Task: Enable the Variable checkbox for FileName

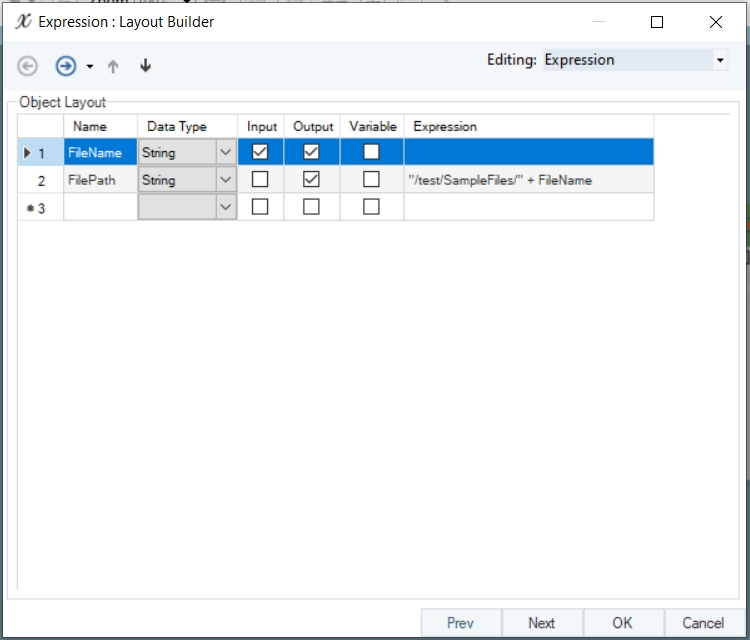Action: coord(371,152)
